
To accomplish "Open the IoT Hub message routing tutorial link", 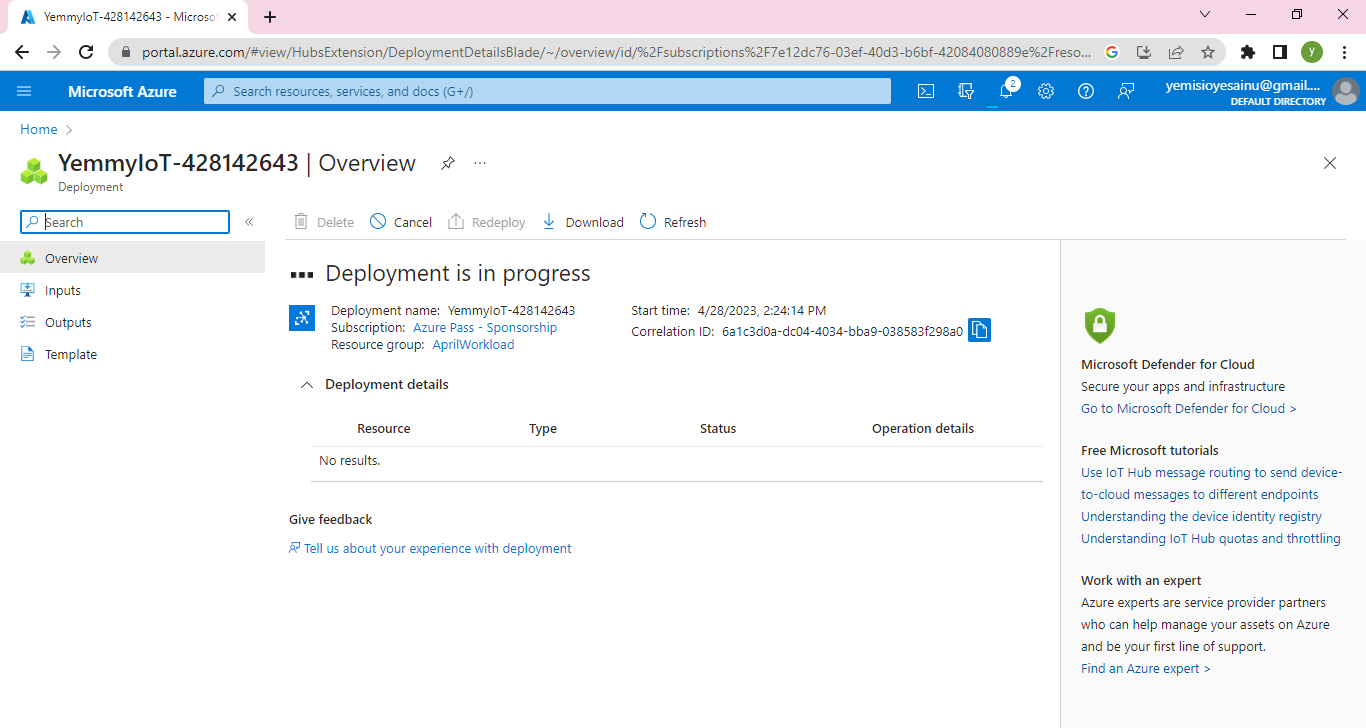I will coord(1211,483).
